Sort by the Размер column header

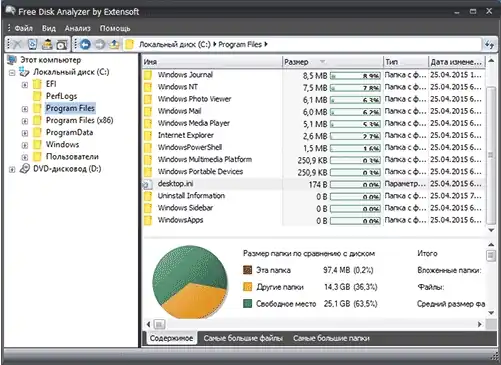point(333,62)
